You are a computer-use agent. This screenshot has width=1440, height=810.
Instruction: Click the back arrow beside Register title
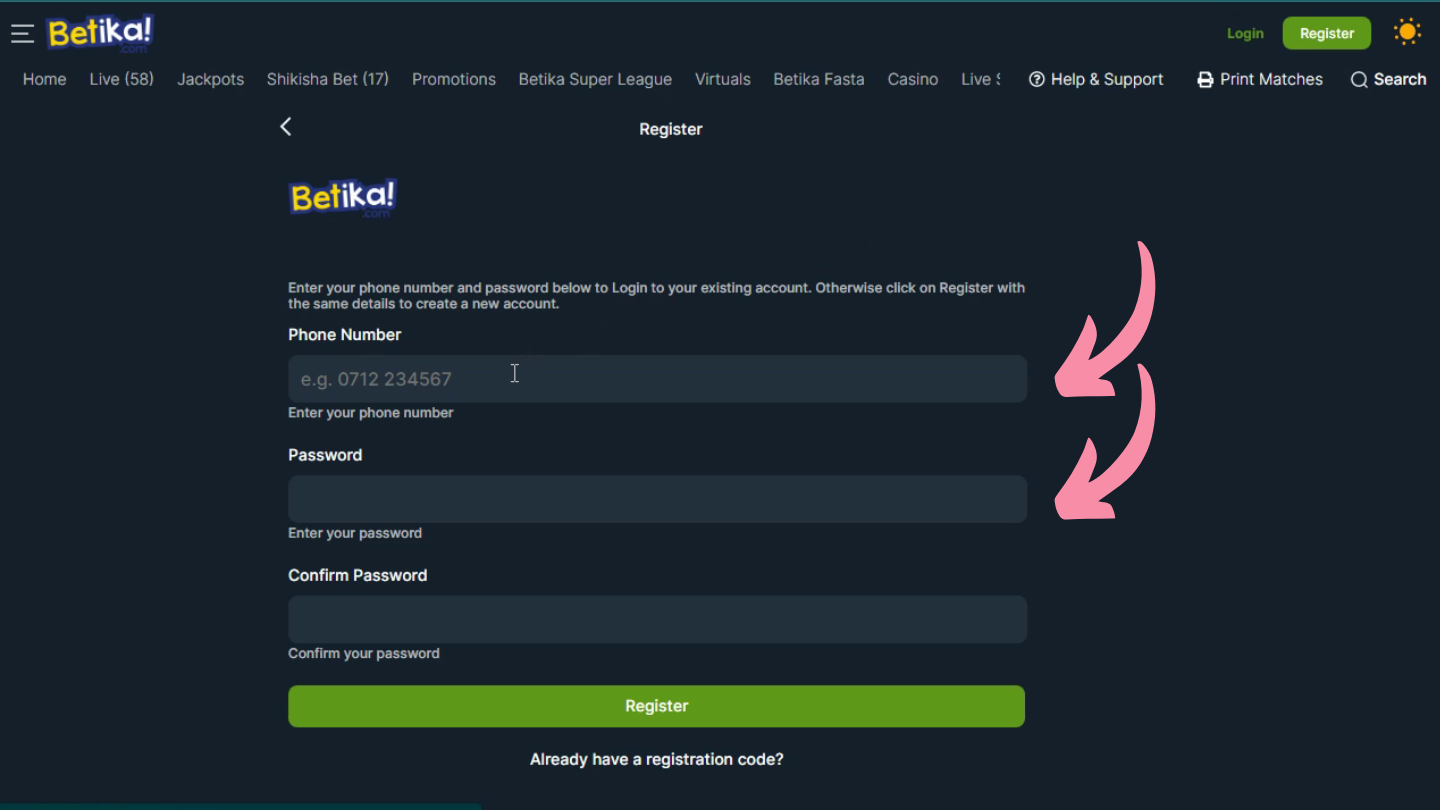click(x=285, y=126)
